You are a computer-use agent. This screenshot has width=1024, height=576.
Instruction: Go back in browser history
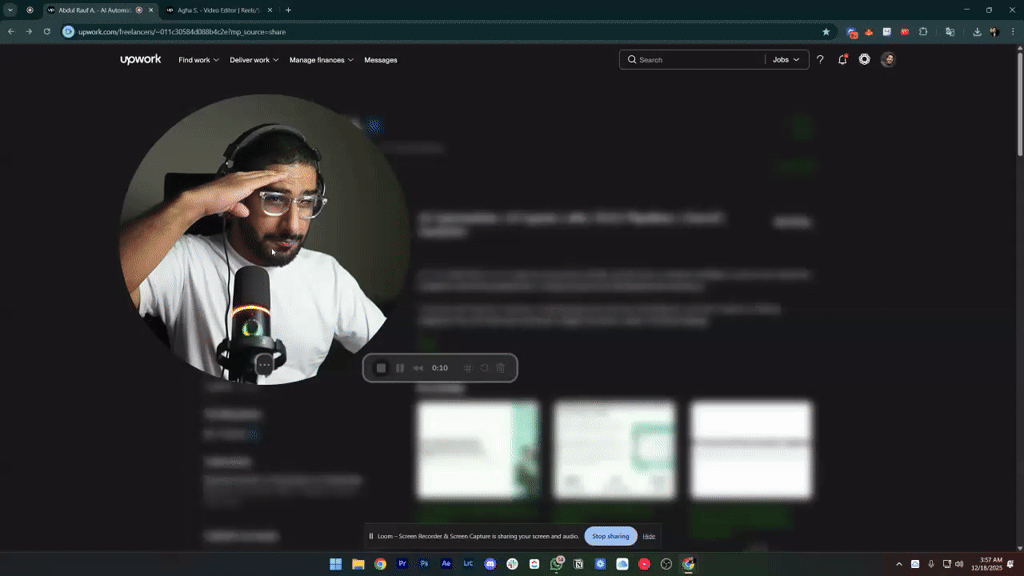pos(11,31)
